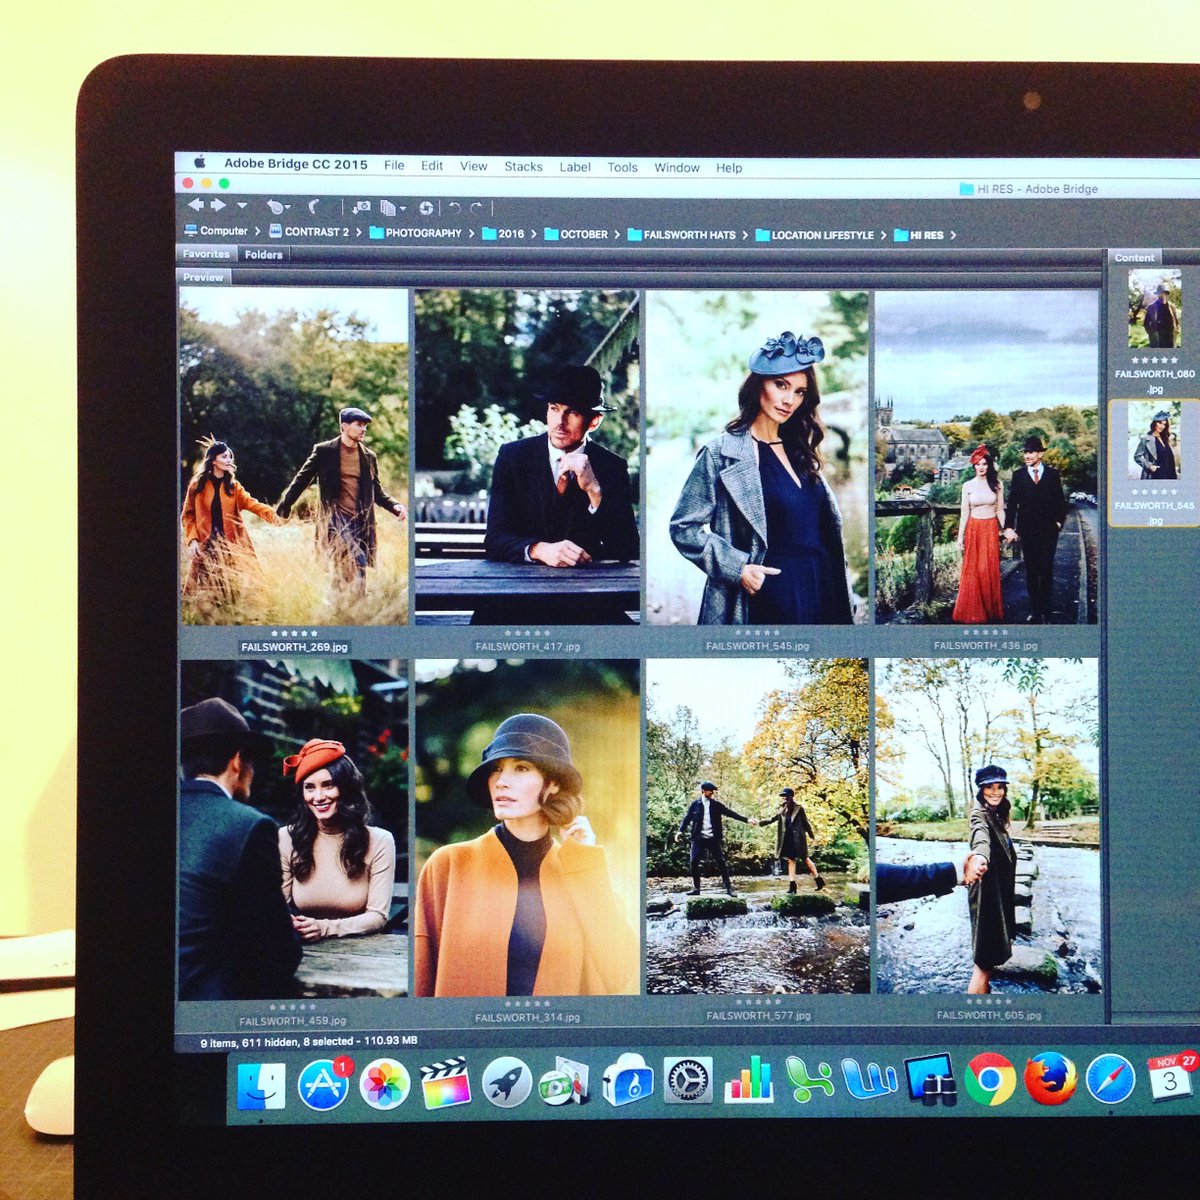Click Open in Camera Raw icon
Image resolution: width=1200 pixels, height=1200 pixels.
coord(426,208)
